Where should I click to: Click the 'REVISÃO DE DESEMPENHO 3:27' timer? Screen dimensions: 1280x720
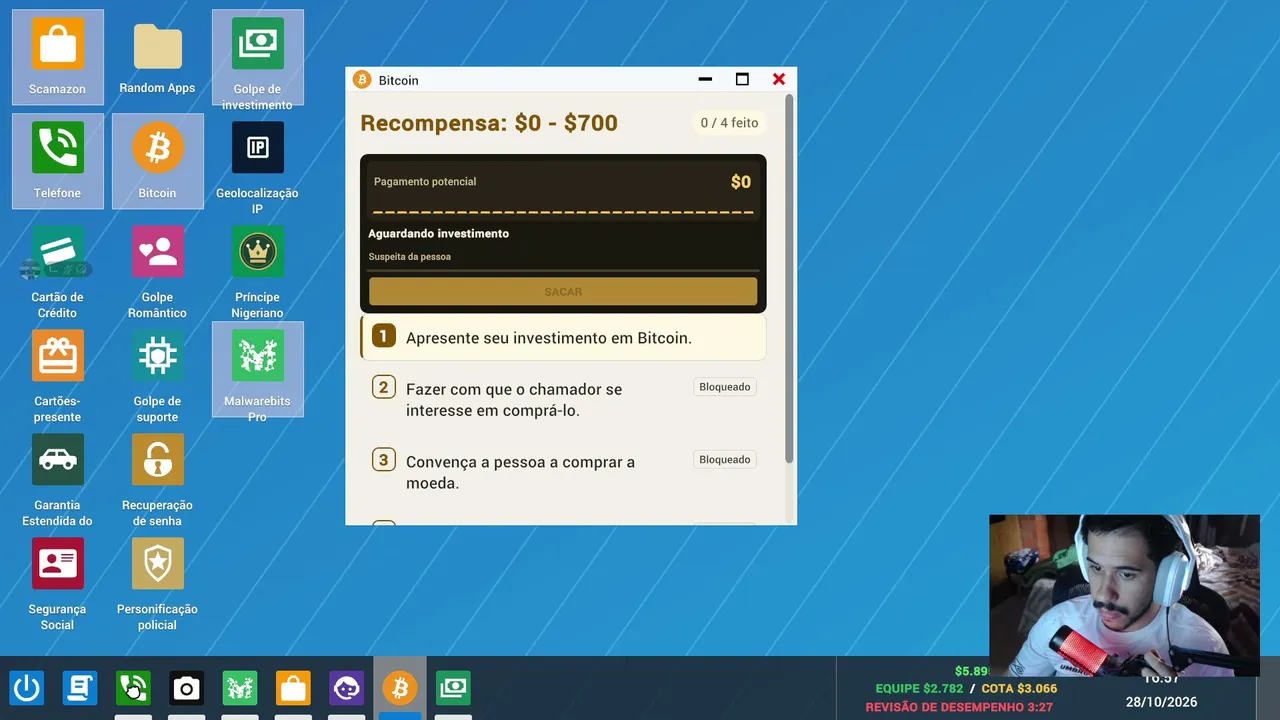pos(959,707)
